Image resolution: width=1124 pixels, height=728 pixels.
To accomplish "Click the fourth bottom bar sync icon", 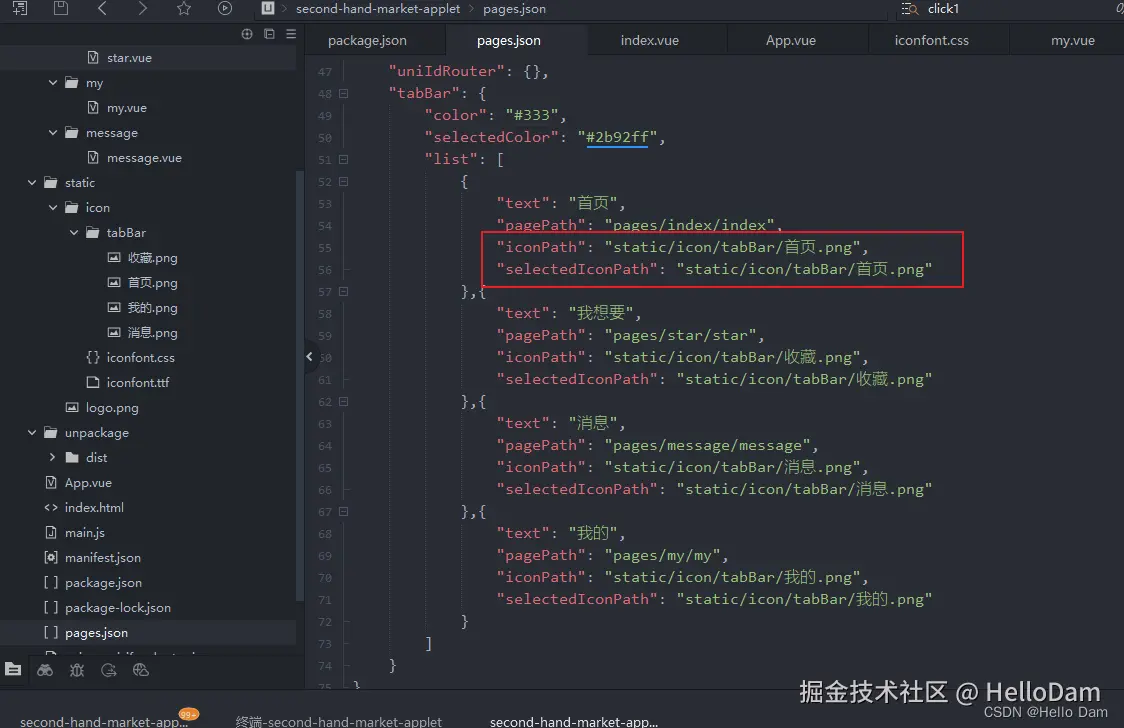I will [x=109, y=670].
